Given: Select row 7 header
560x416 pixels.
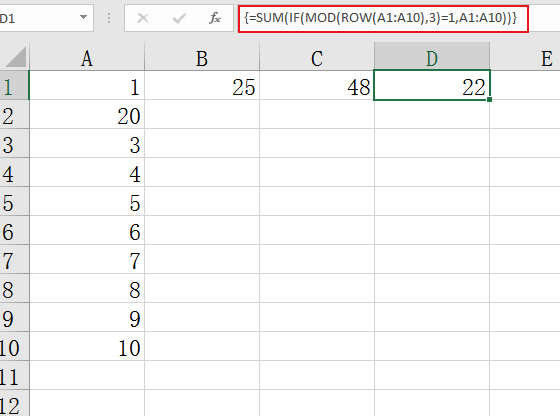Looking at the screenshot, I should (14, 259).
